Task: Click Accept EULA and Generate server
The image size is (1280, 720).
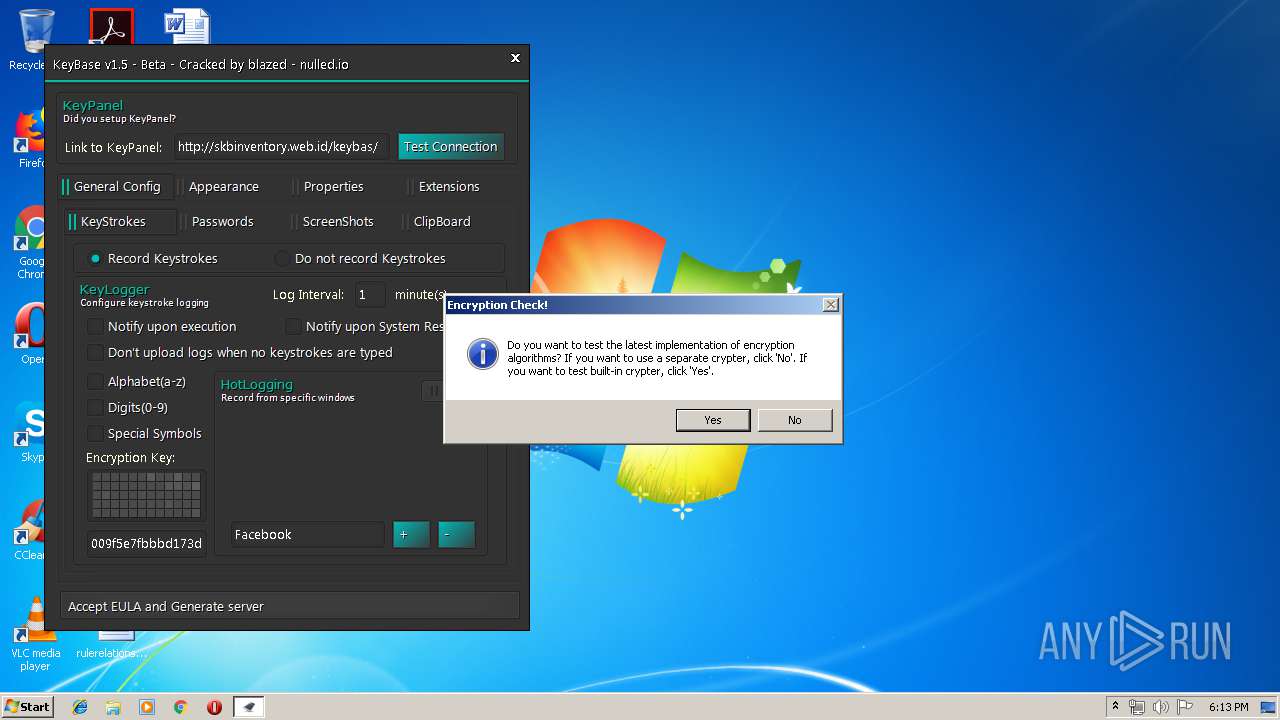Action: pos(290,606)
